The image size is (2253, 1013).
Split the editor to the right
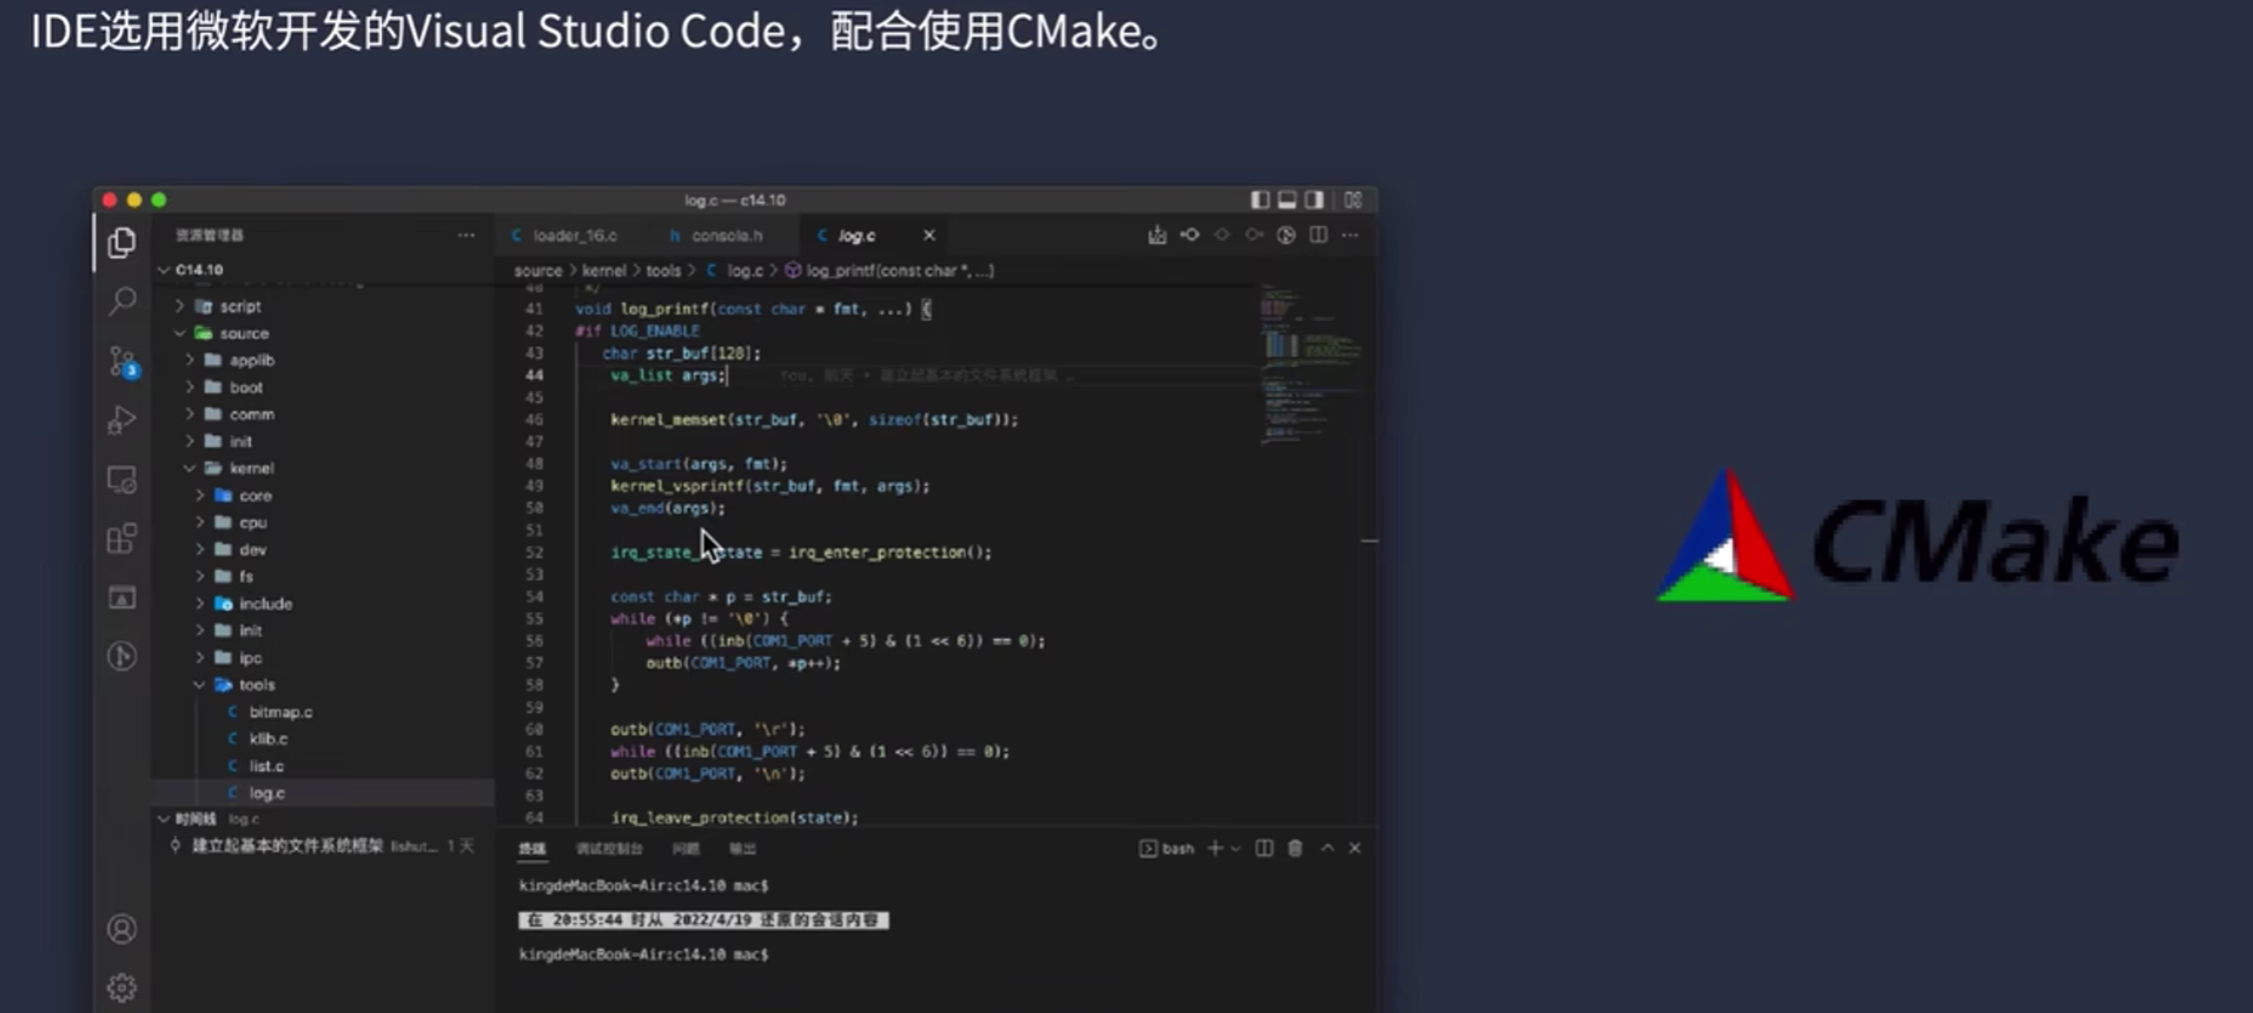click(x=1318, y=235)
